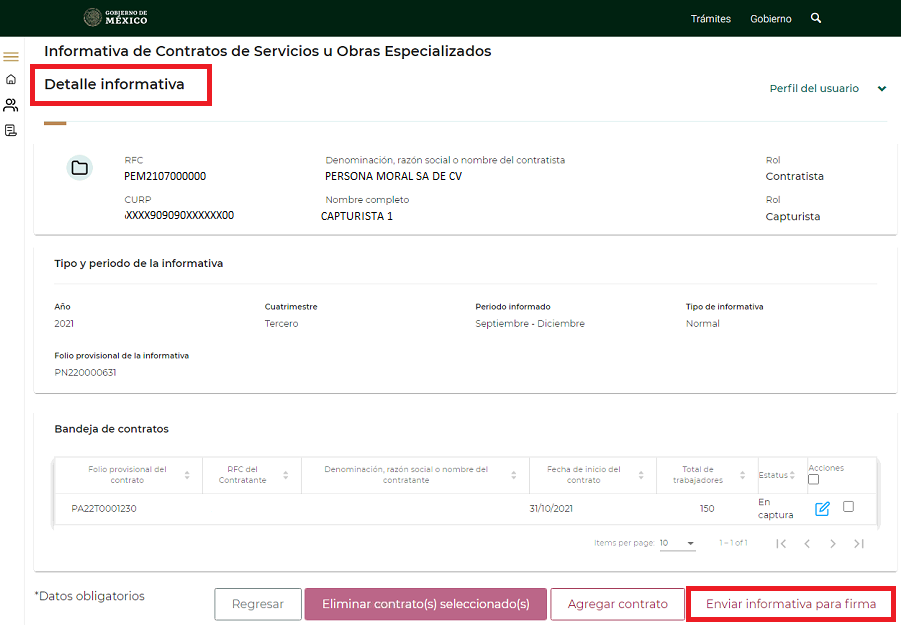Click the Tercero cuatrimestre value

pos(282,323)
